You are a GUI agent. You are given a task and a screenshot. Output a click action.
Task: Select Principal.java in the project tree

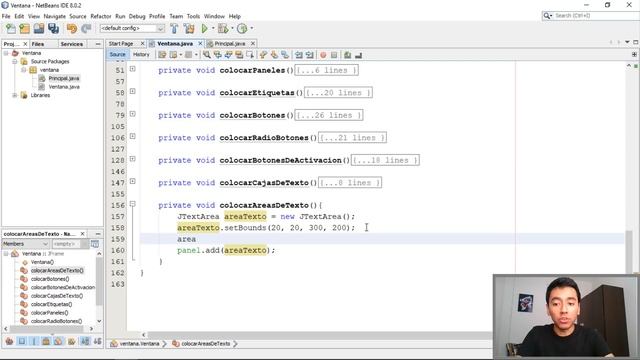point(64,78)
